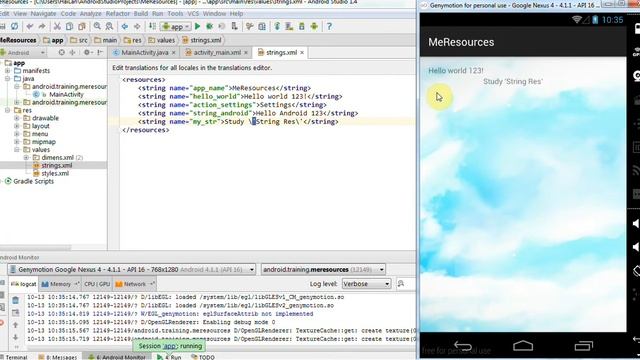Select MainActivity in project tree
Screen dimensions: 640x360
[x=66, y=94]
